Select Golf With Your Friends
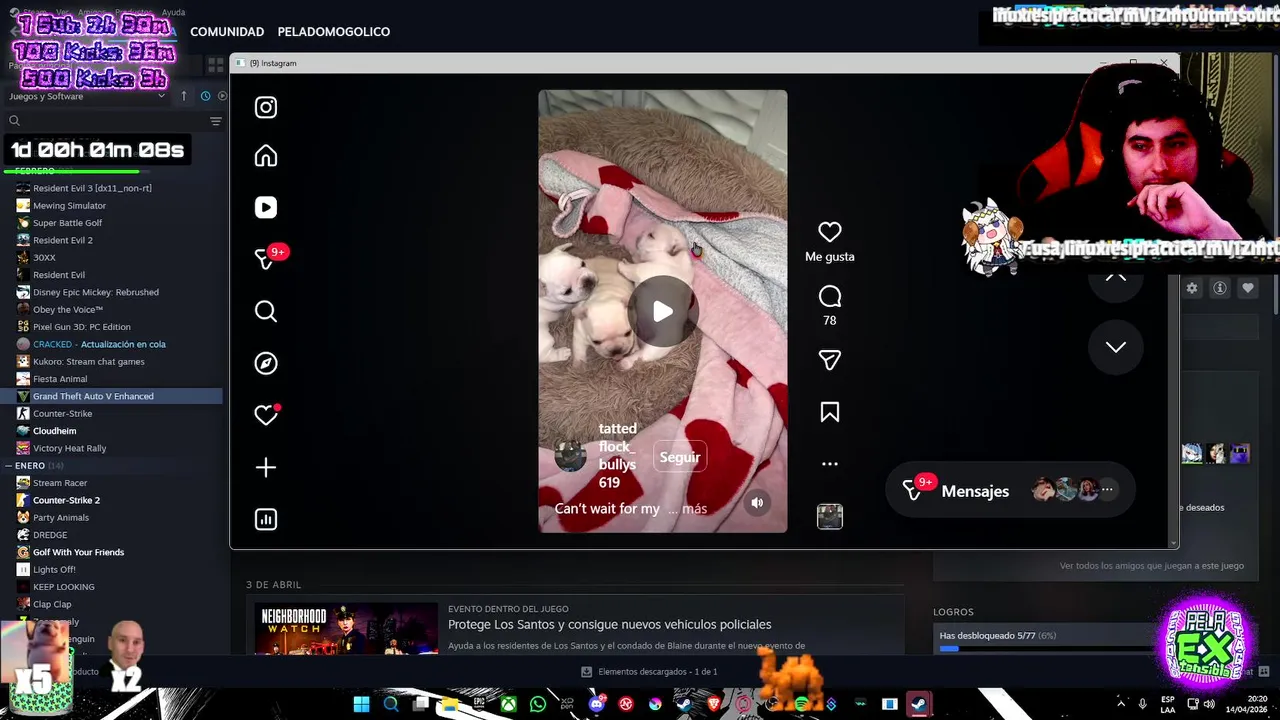 pyautogui.click(x=78, y=552)
